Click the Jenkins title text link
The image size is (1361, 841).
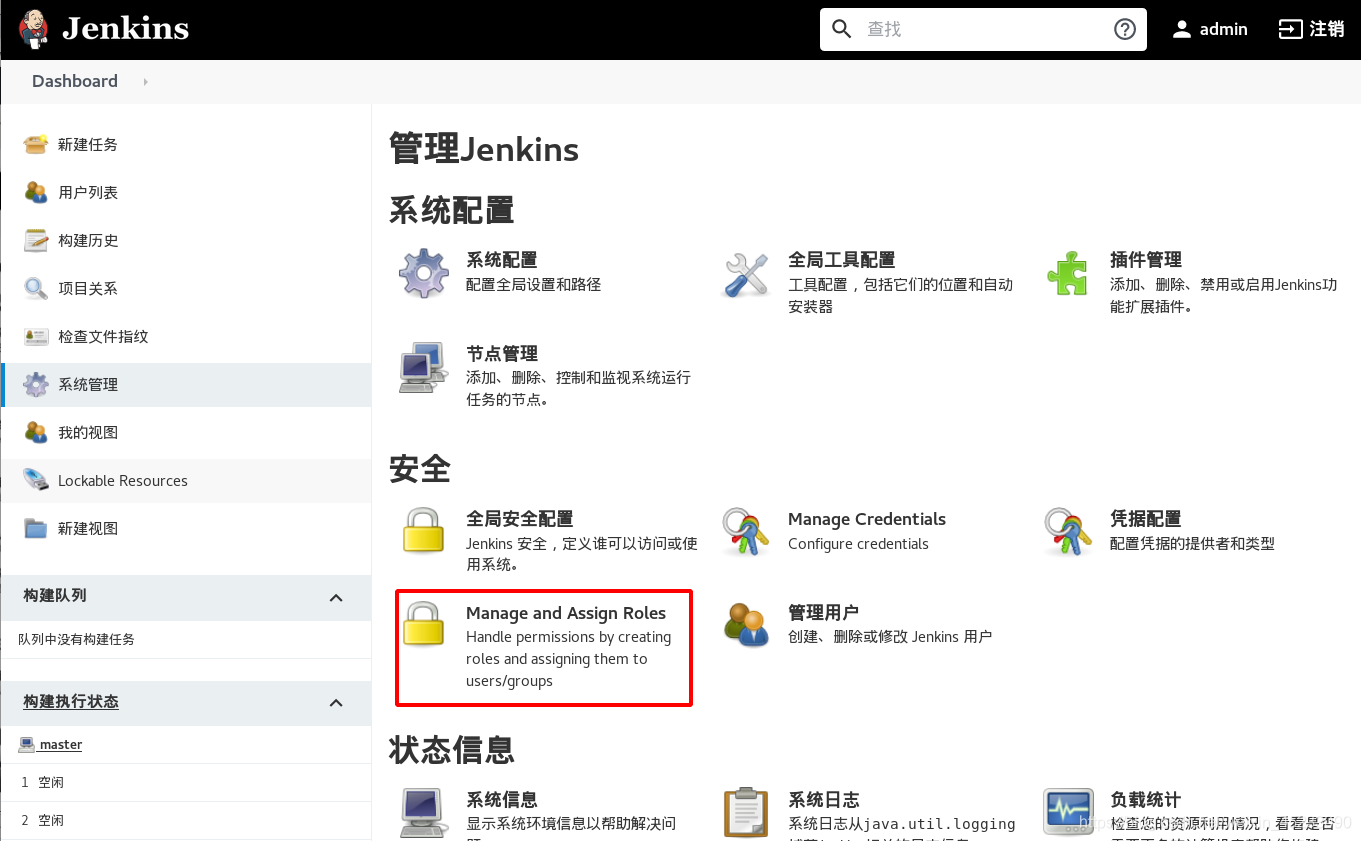coord(126,29)
